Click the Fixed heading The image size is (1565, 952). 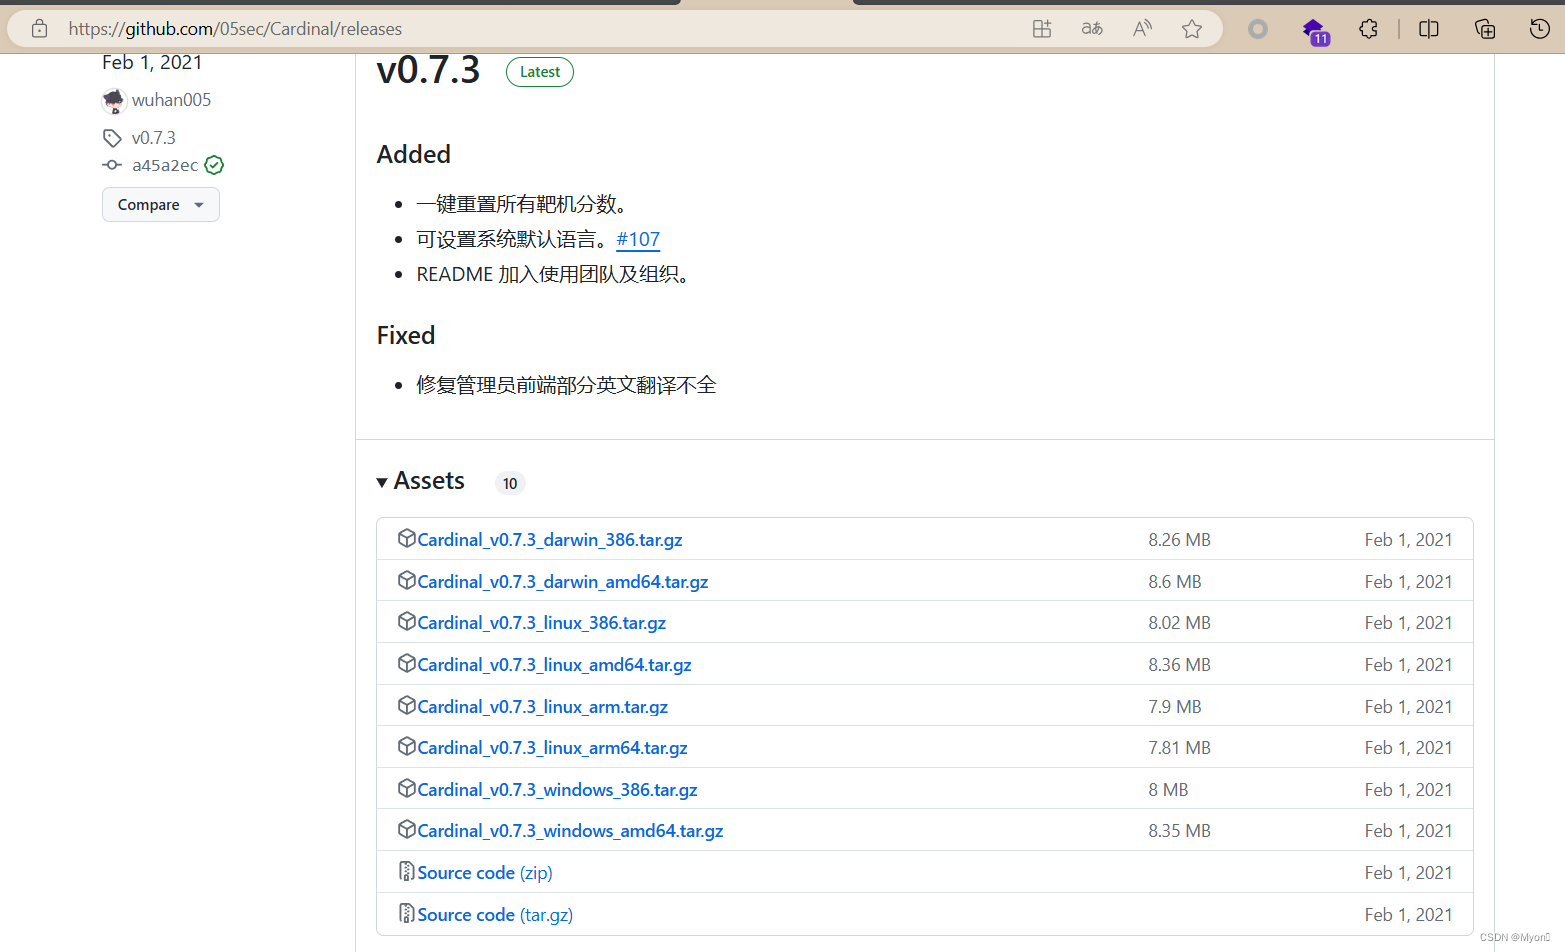tap(405, 335)
